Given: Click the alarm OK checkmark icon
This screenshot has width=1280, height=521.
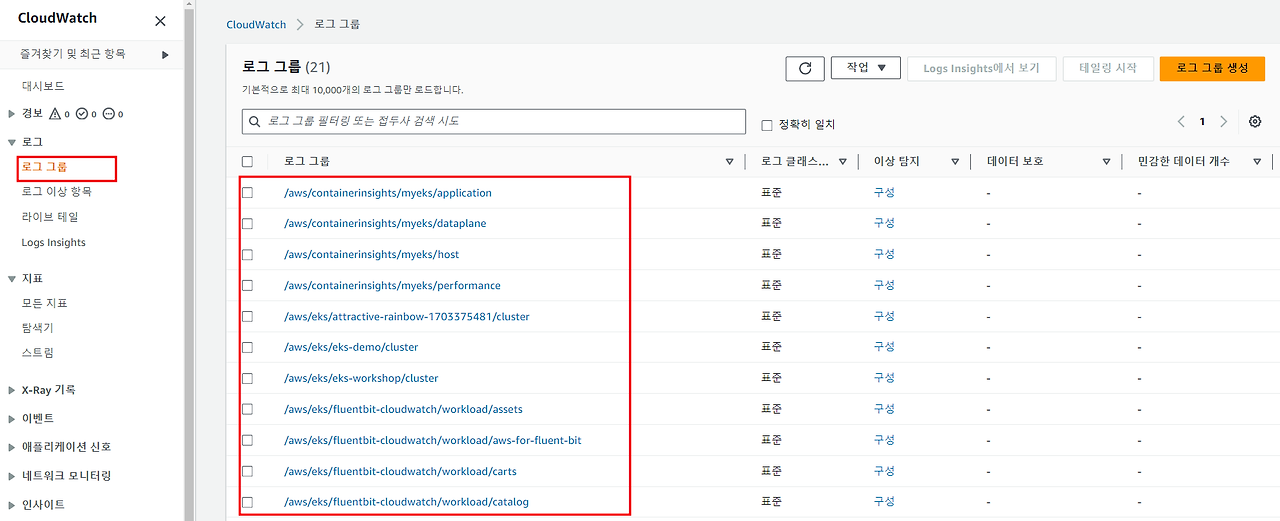Looking at the screenshot, I should pyautogui.click(x=82, y=114).
